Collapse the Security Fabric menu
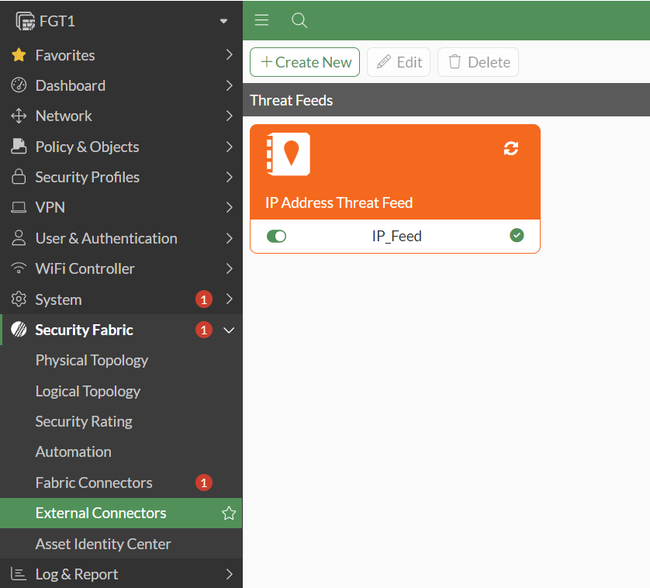 [x=229, y=330]
